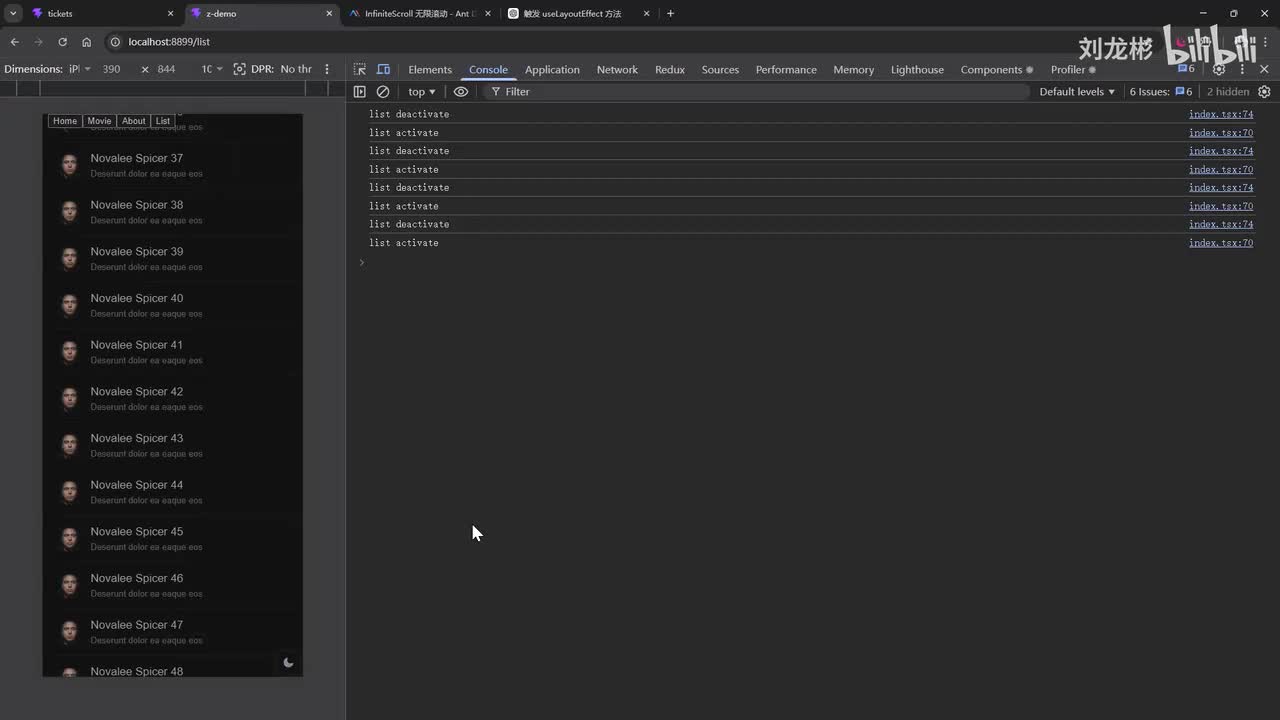Image resolution: width=1280 pixels, height=720 pixels.
Task: Open the Default levels dropdown
Action: [1077, 92]
